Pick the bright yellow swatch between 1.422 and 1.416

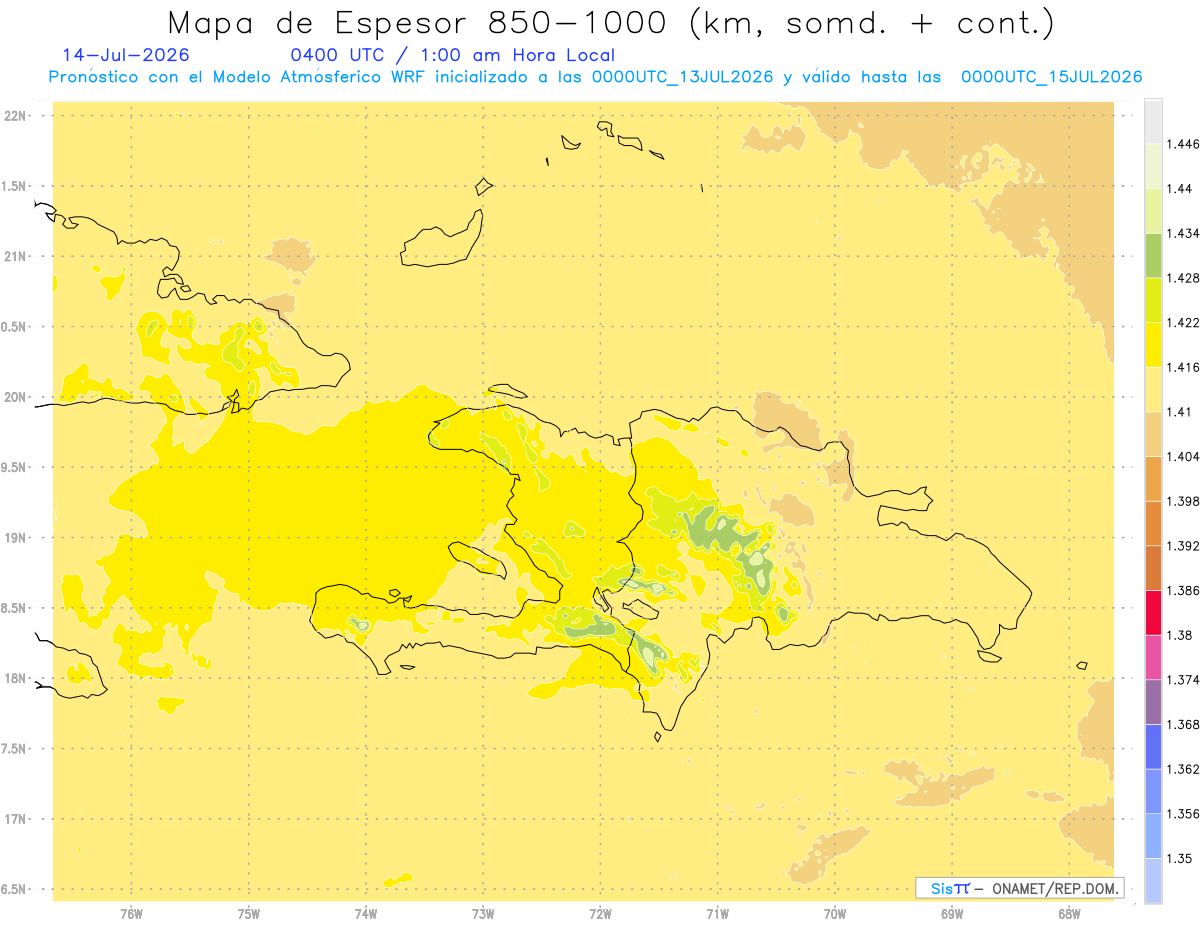click(1153, 344)
